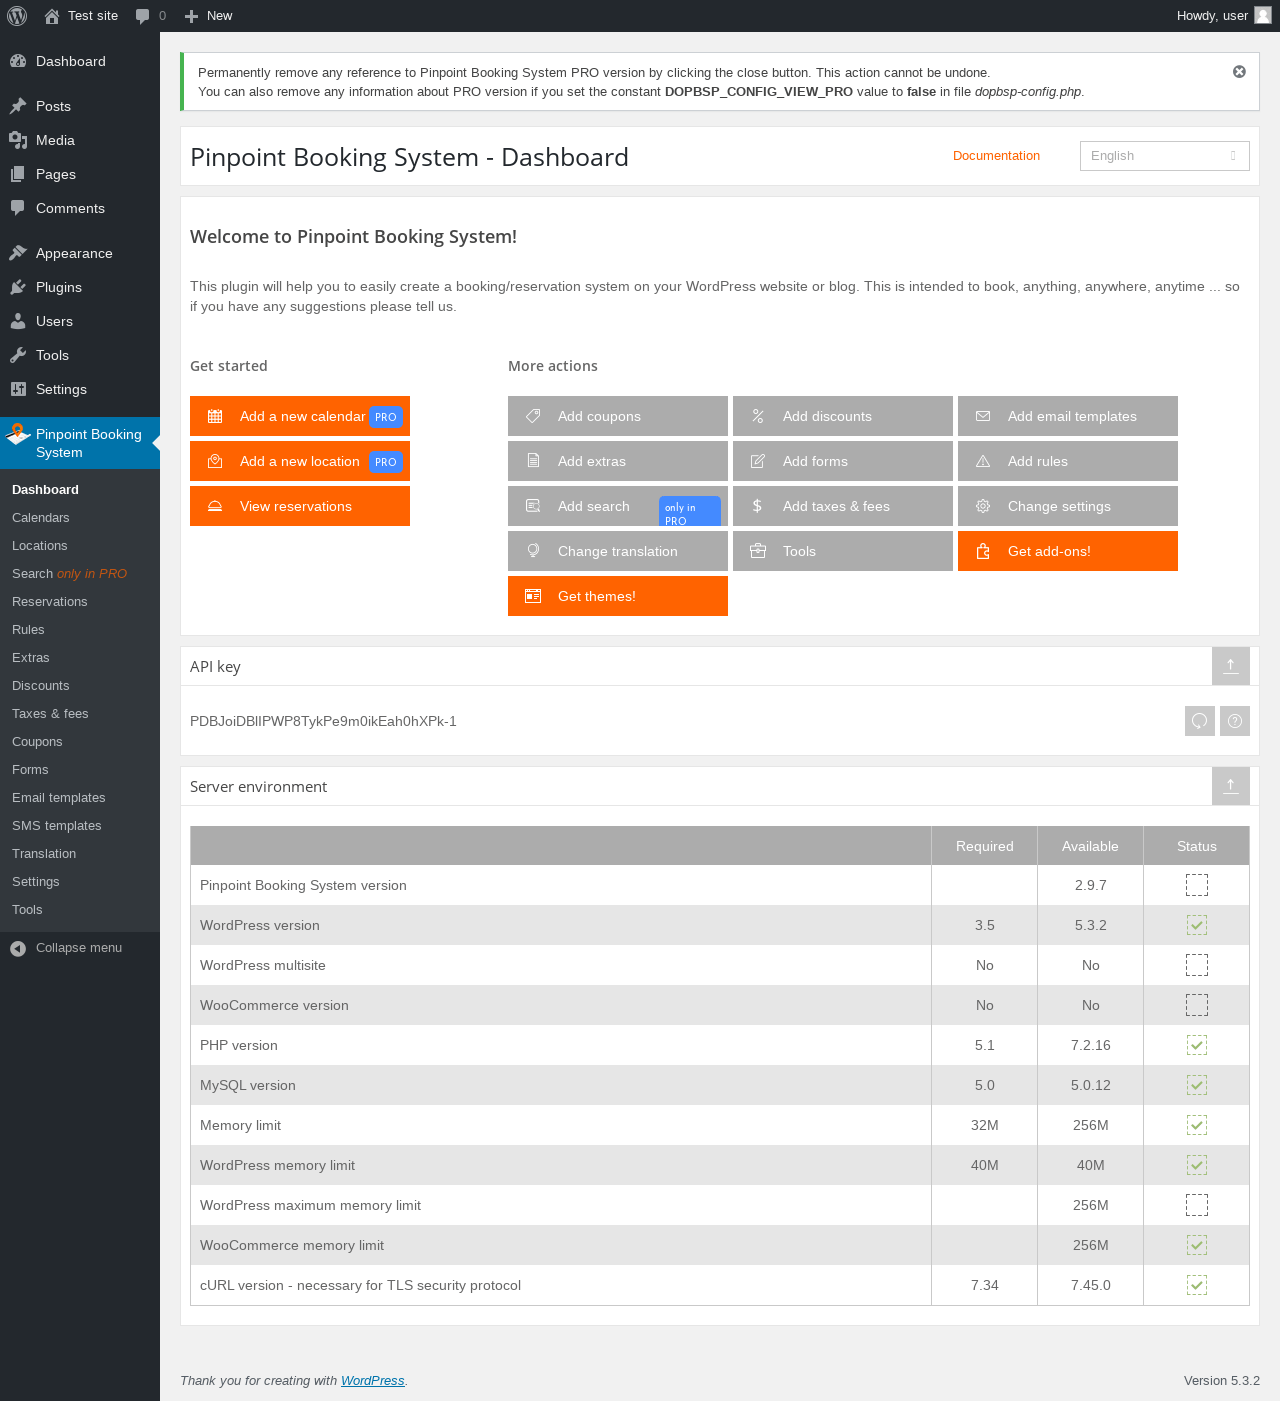Click the WordPress logo in admin bar

(17, 16)
